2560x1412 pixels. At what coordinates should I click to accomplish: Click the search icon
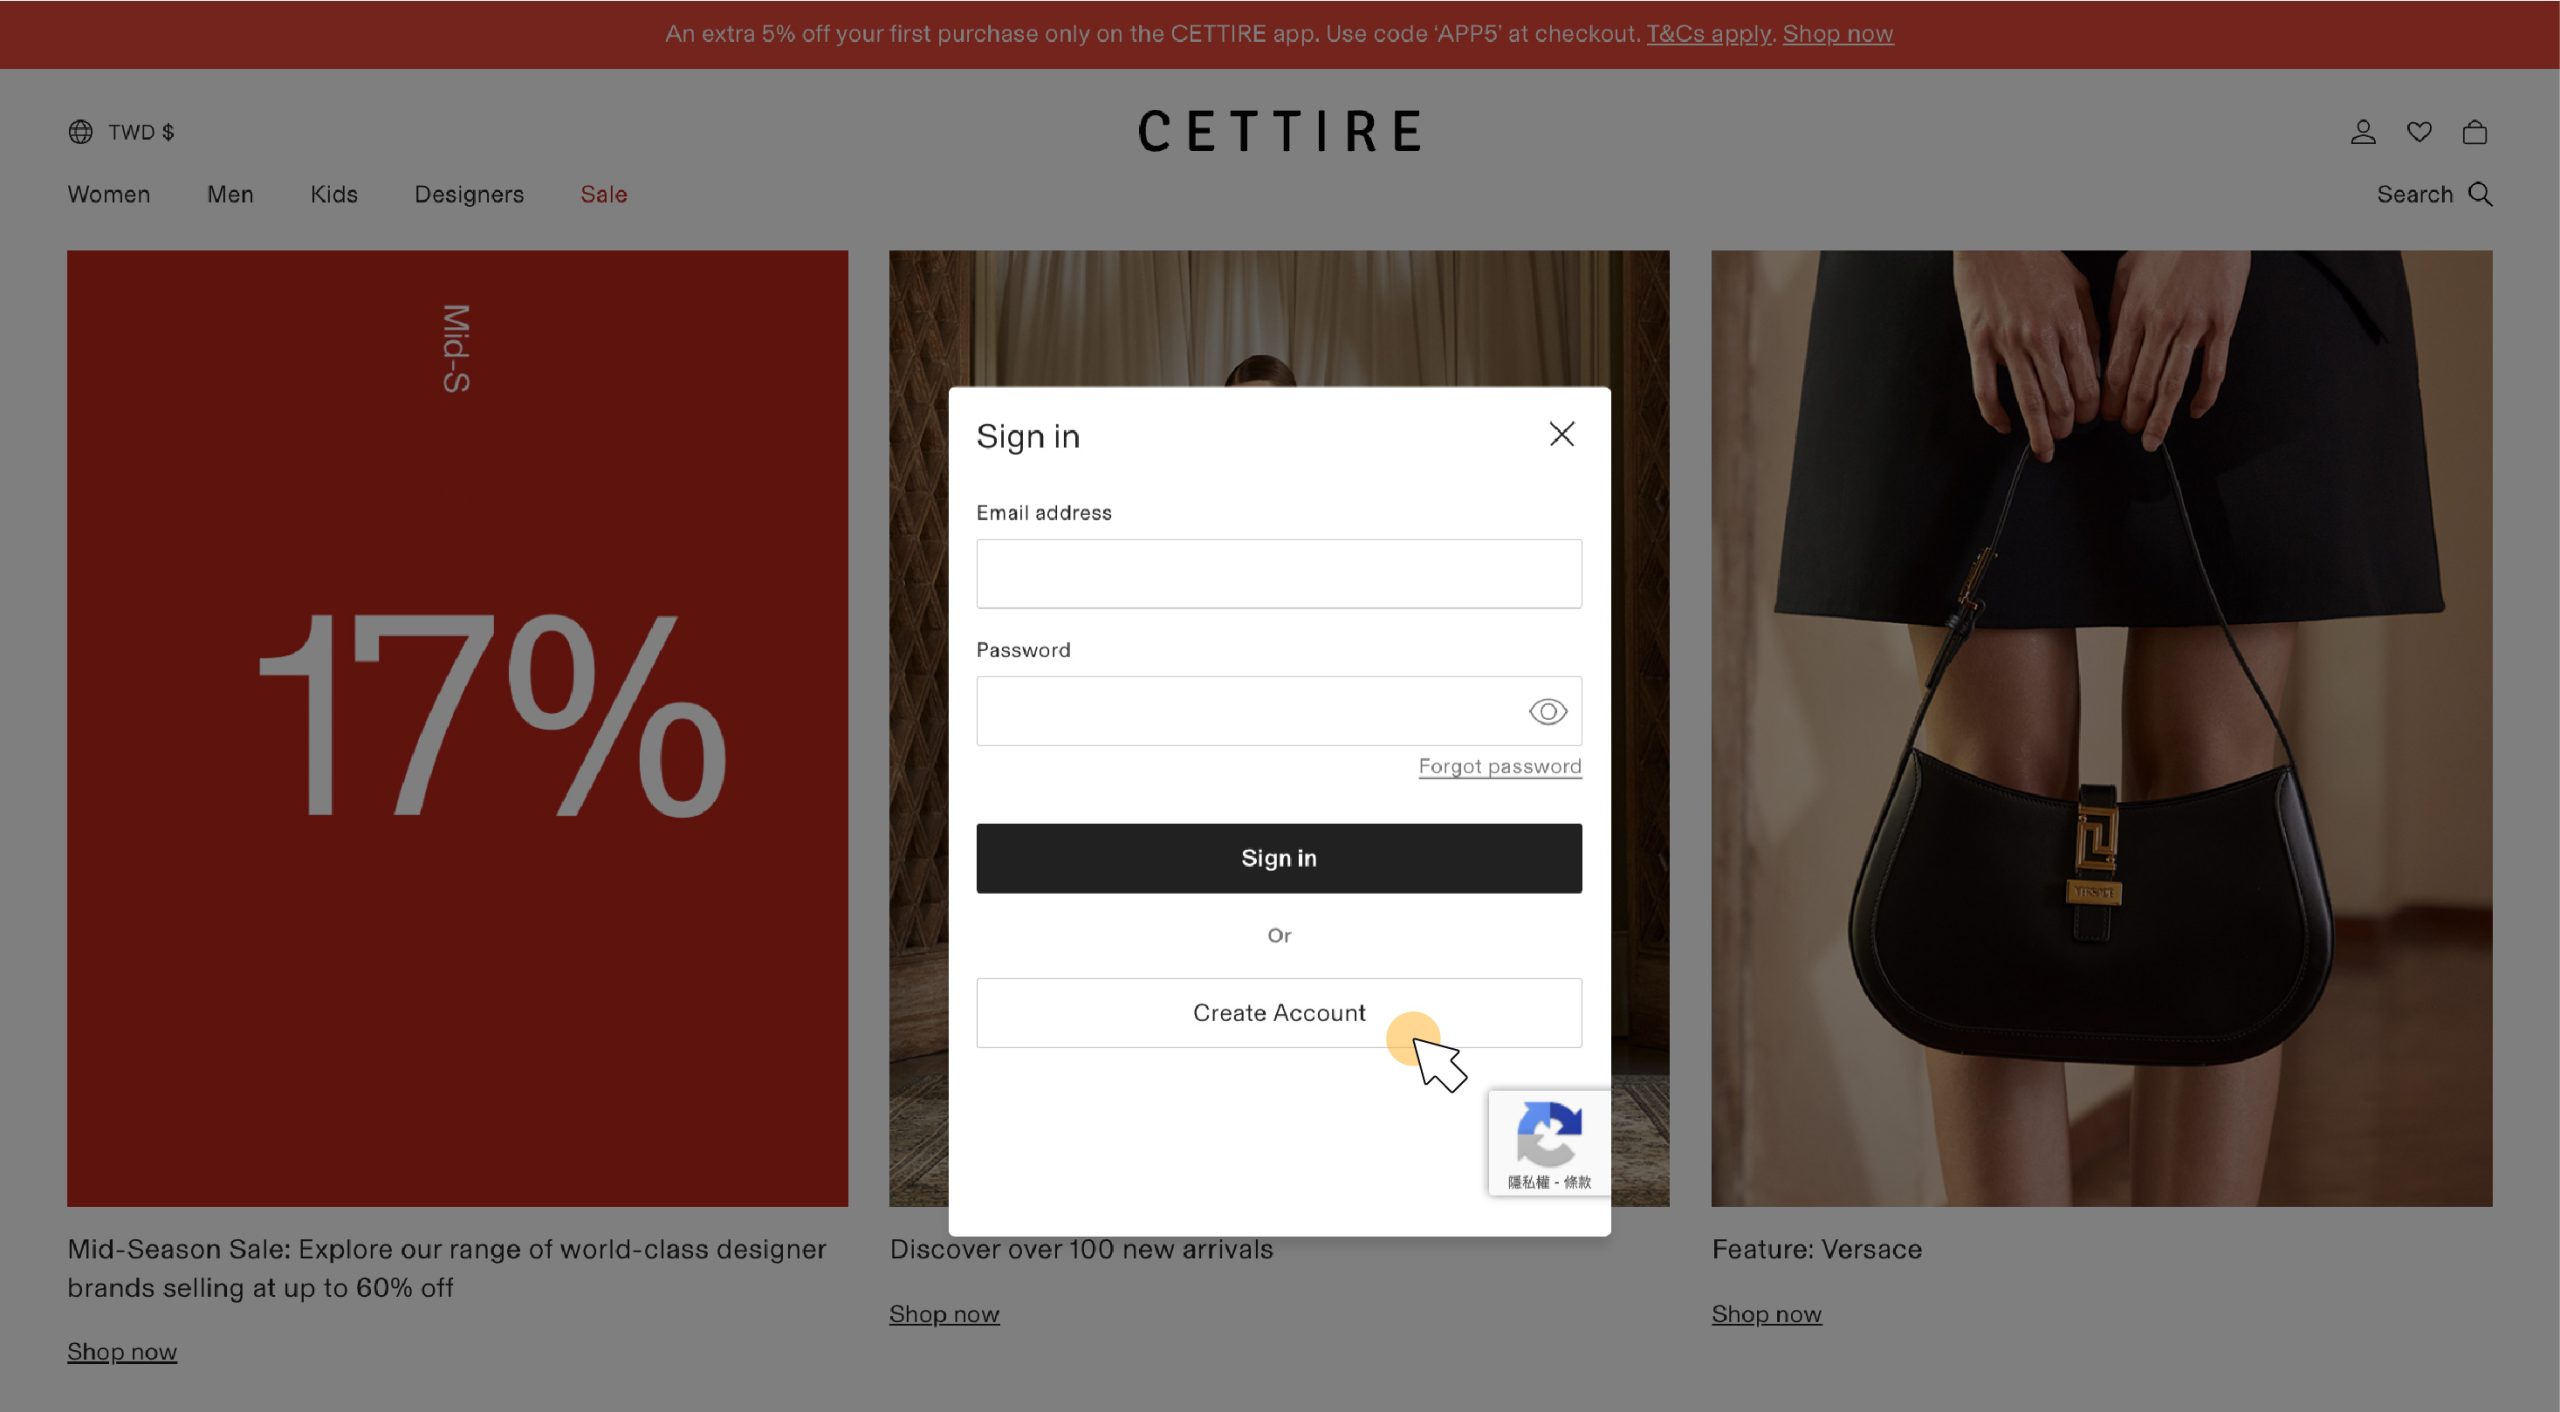tap(2482, 193)
